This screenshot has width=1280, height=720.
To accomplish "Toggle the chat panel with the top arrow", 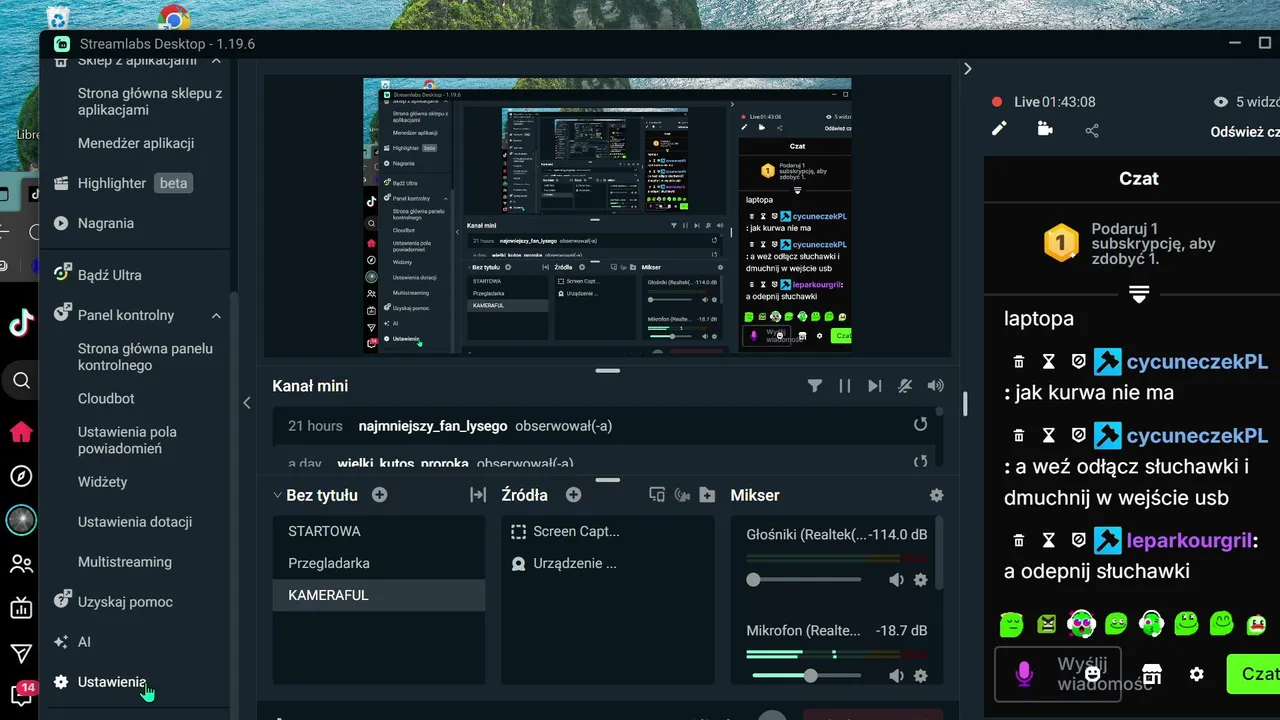I will click(x=967, y=69).
